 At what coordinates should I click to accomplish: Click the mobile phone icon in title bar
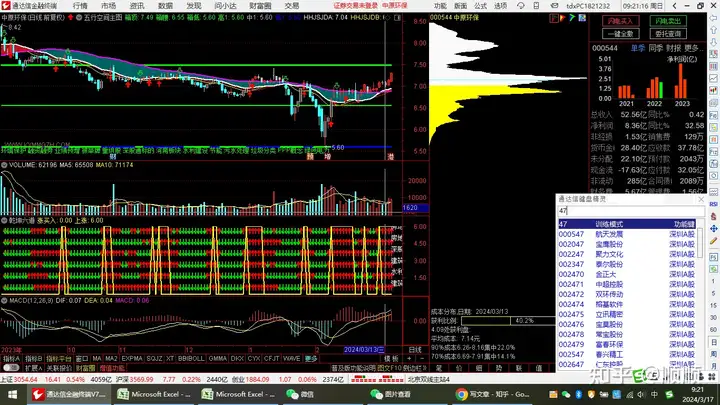[536, 6]
